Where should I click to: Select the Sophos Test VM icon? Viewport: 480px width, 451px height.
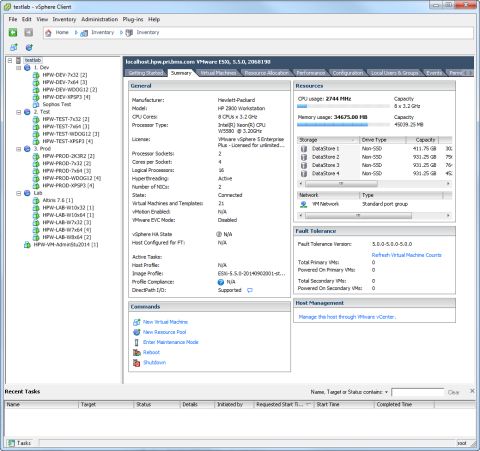pos(36,104)
